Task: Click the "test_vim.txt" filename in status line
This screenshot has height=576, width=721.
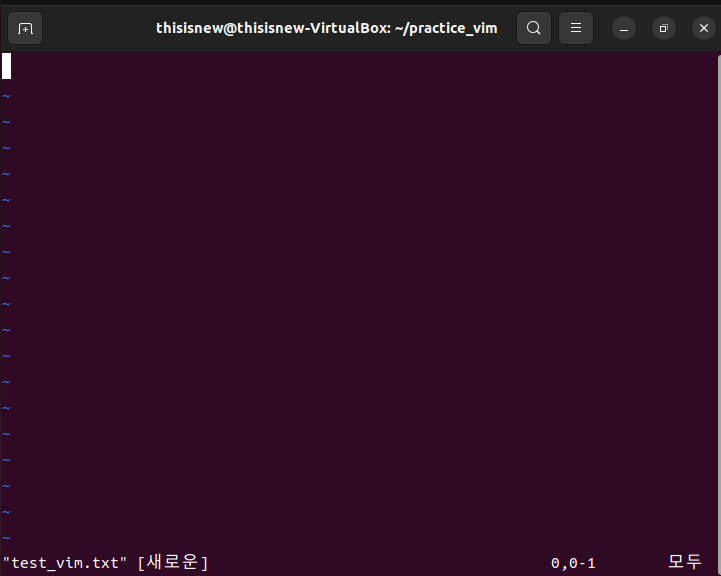Action: click(x=64, y=563)
